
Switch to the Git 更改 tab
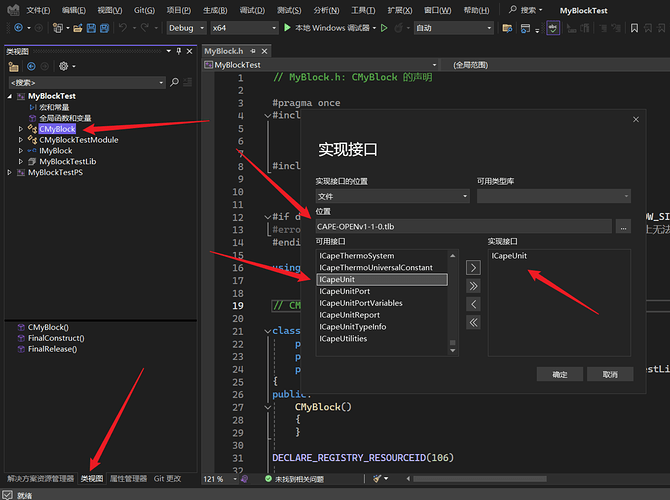(x=167, y=479)
